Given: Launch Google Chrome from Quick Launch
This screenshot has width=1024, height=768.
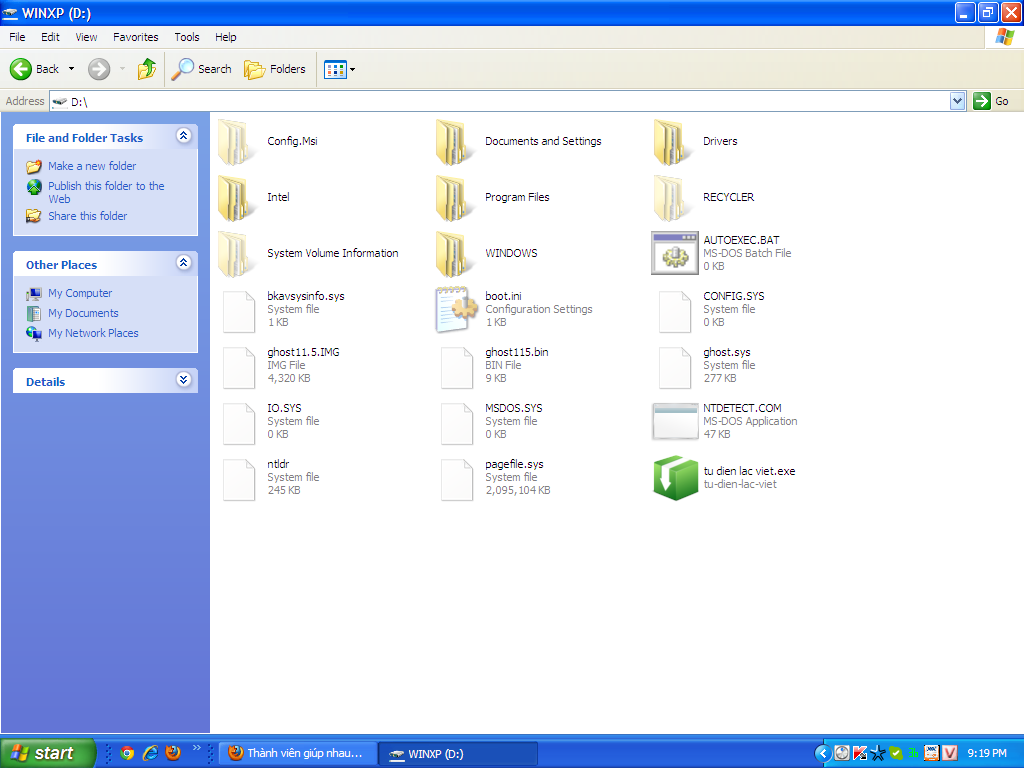Looking at the screenshot, I should click(127, 753).
